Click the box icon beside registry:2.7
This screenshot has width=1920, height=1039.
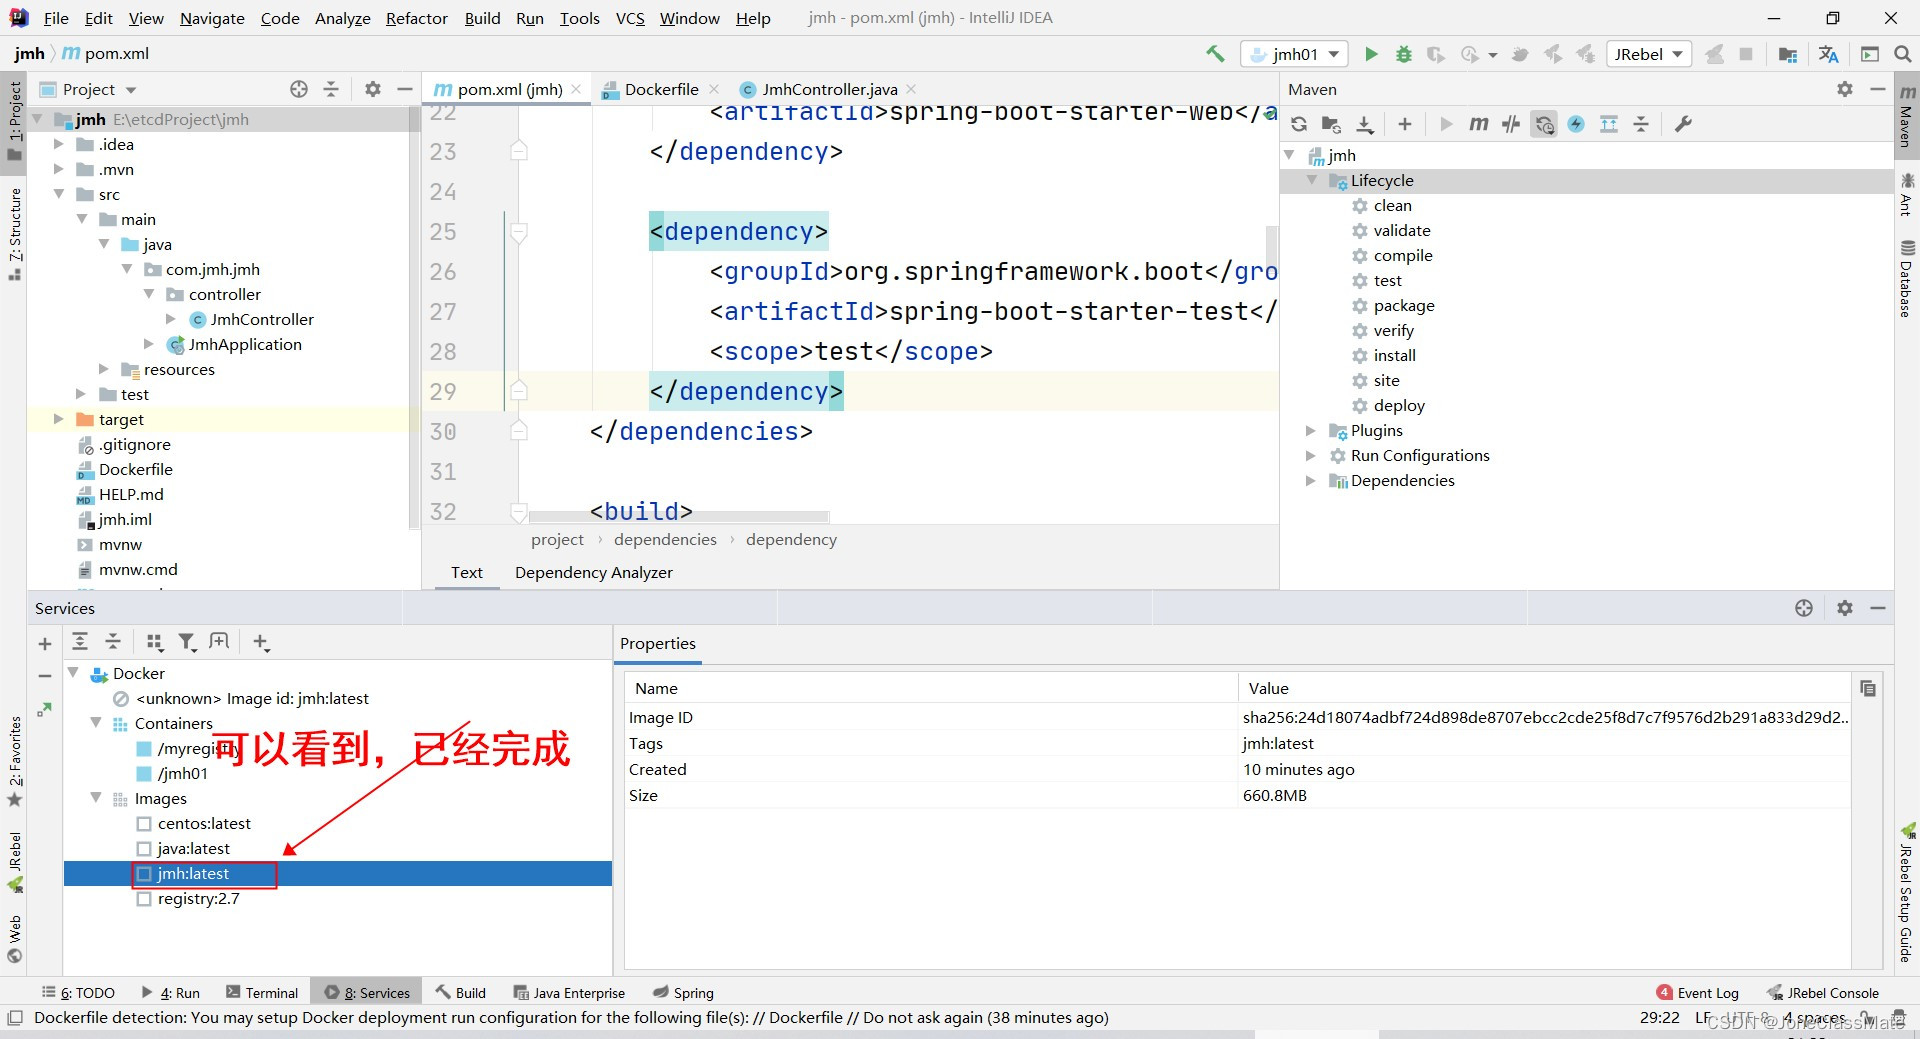[144, 899]
